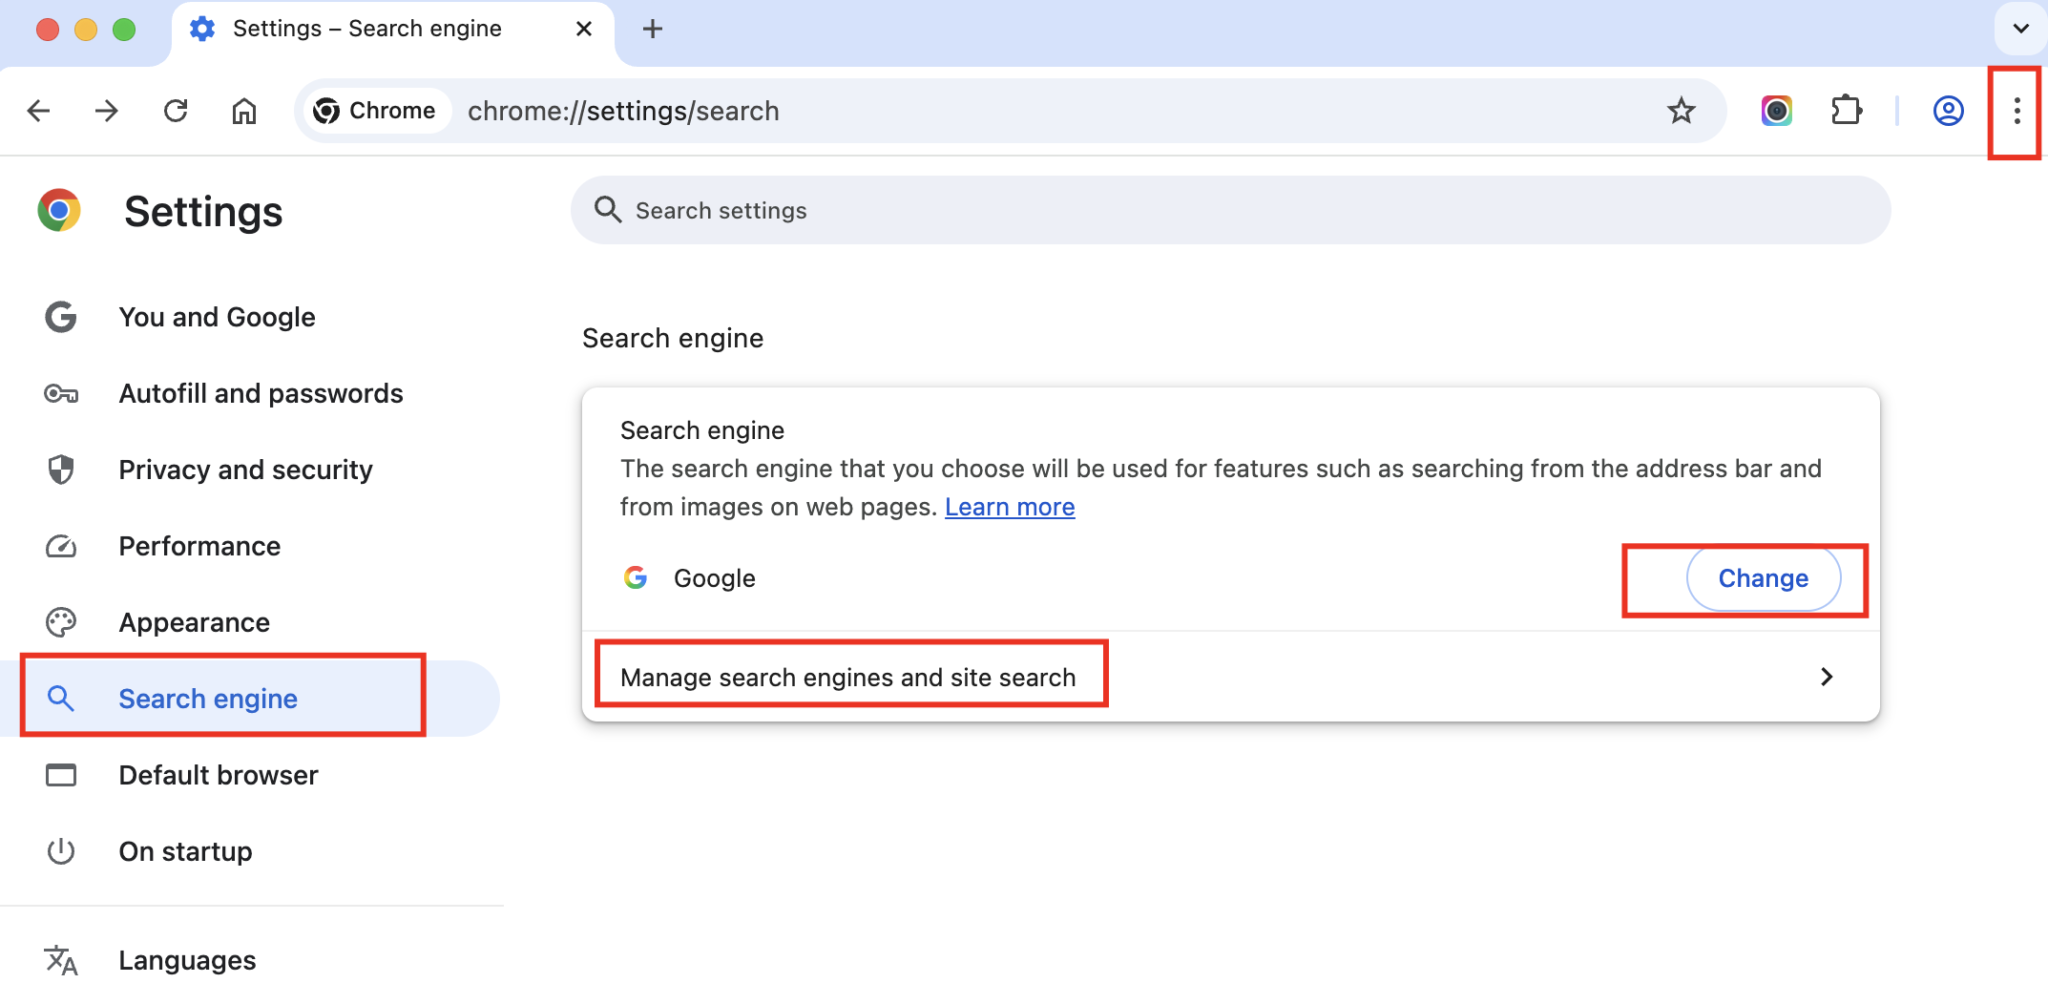Expand Manage search engines and site search
This screenshot has width=2048, height=1004.
pyautogui.click(x=848, y=676)
